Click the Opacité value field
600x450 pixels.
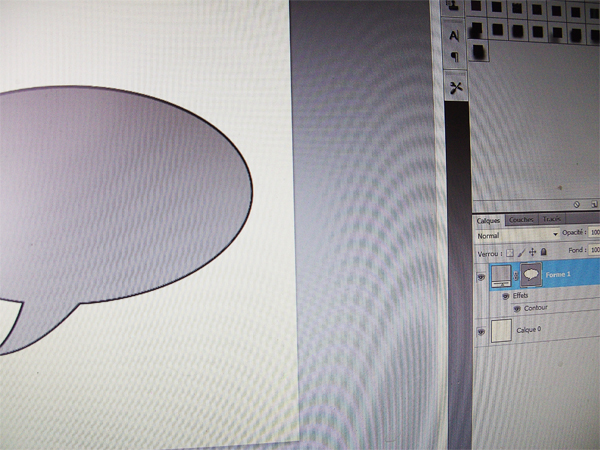click(x=595, y=232)
